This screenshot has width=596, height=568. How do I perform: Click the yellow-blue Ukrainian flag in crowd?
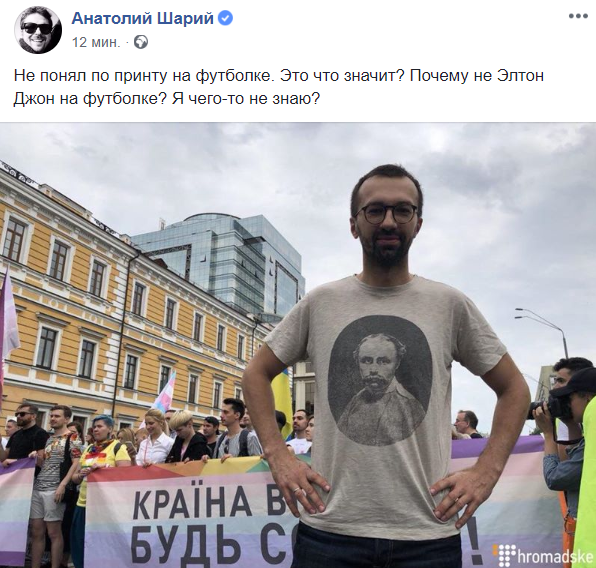pyautogui.click(x=282, y=401)
